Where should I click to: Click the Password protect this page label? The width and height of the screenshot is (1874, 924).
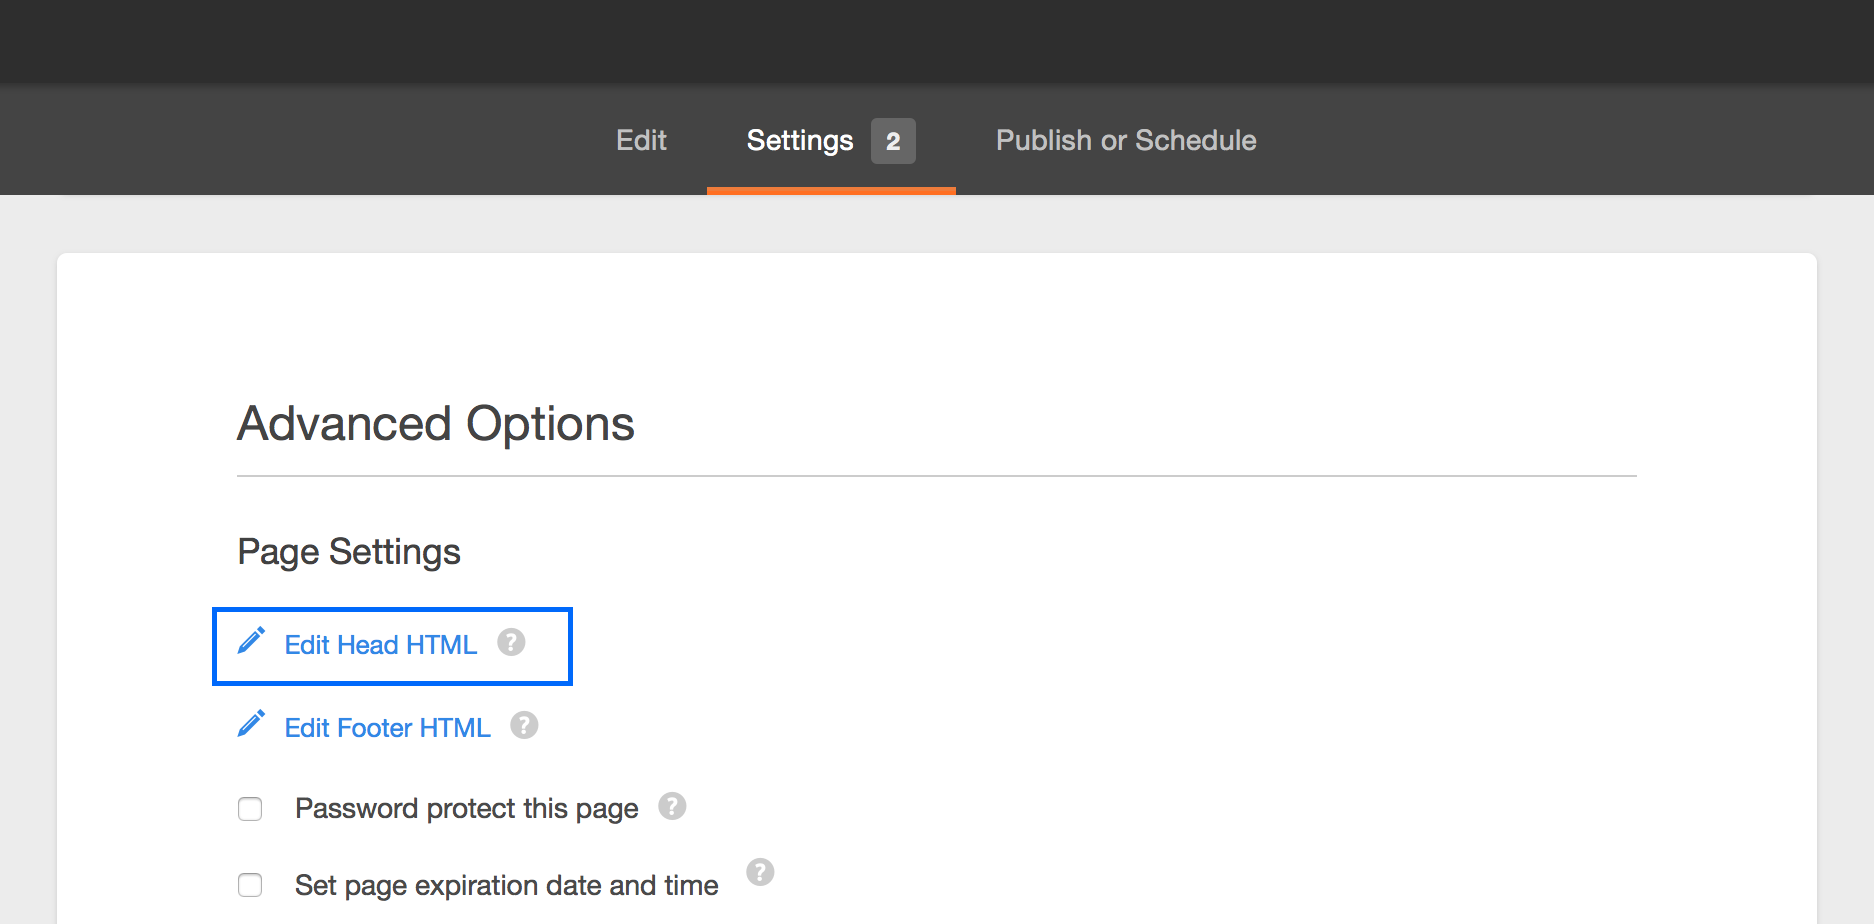(x=466, y=809)
